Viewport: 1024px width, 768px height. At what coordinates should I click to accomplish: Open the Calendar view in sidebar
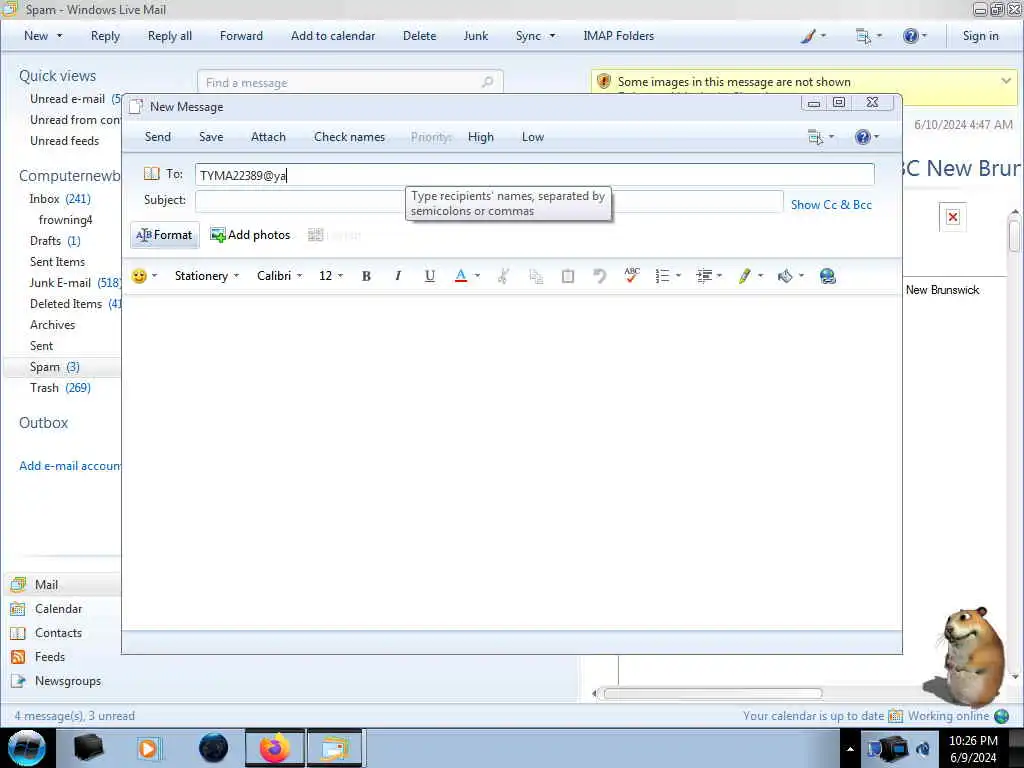click(58, 609)
